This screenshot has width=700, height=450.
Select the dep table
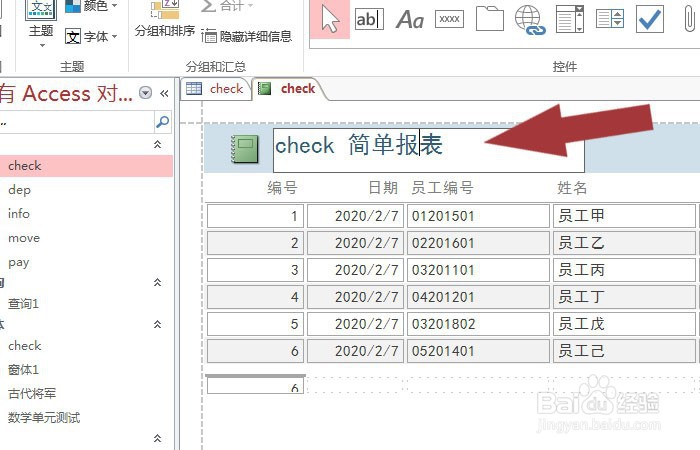tap(86, 190)
